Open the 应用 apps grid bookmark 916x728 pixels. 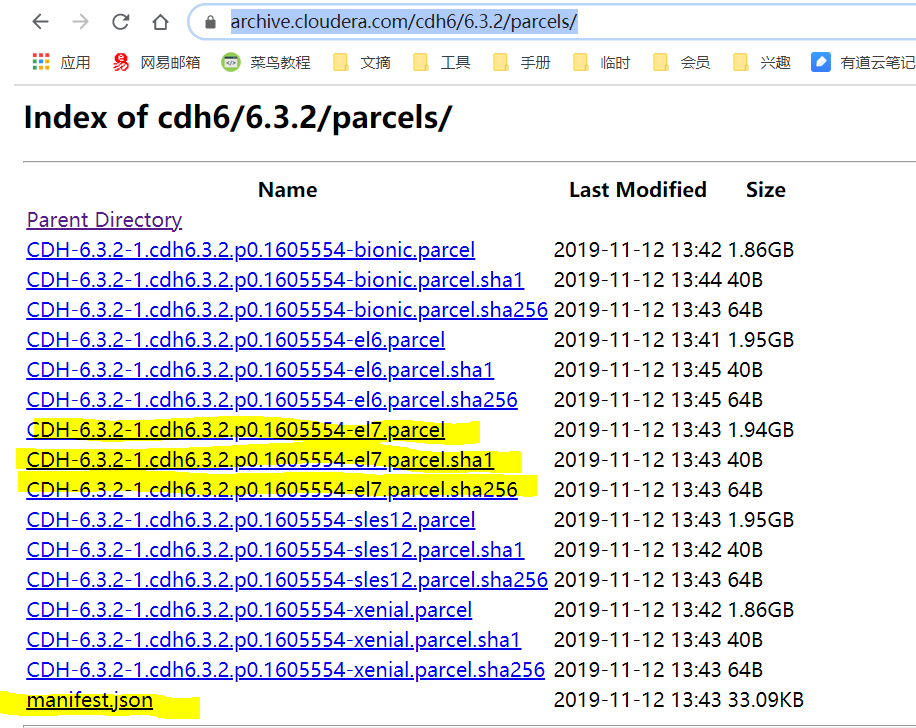pos(61,62)
